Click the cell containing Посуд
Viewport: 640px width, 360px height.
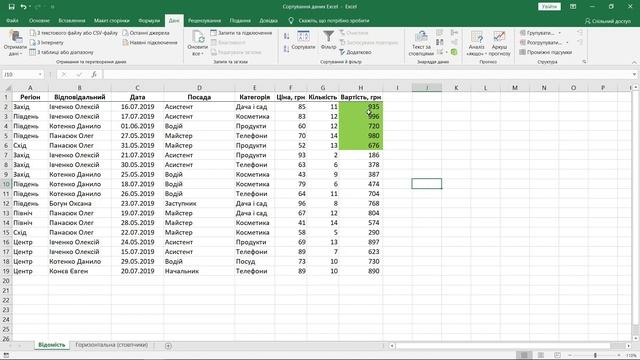pyautogui.click(x=254, y=261)
